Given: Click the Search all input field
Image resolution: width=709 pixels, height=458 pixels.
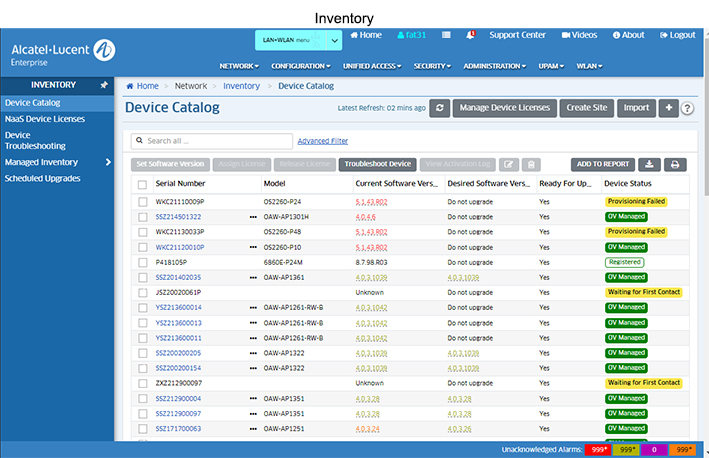Looking at the screenshot, I should (210, 141).
